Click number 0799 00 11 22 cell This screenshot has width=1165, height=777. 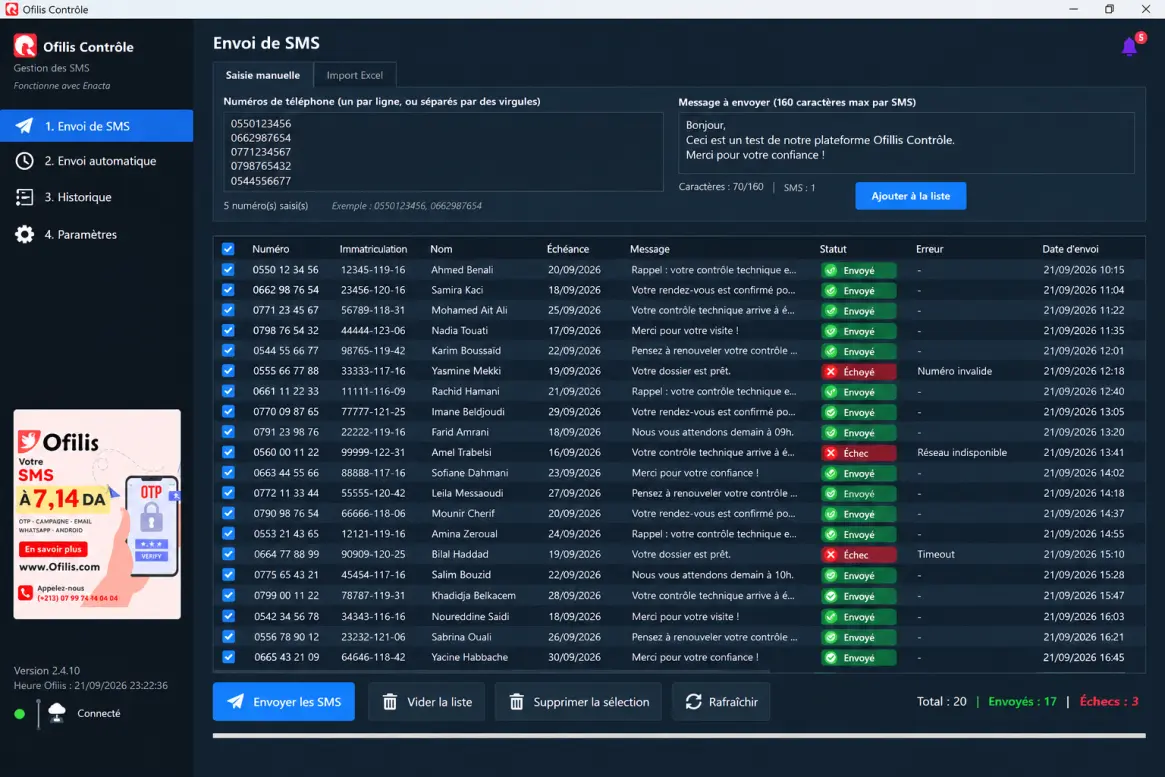285,595
